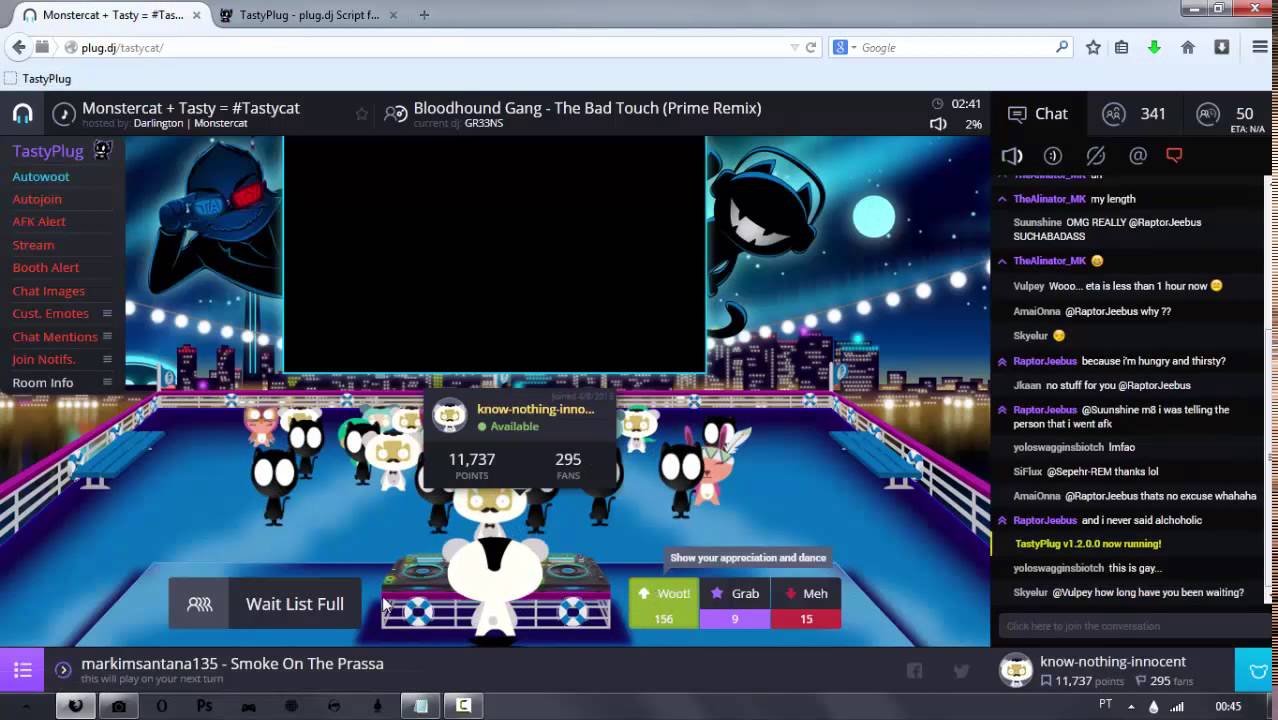Click the TastyPlug bookmark
1278x720 pixels.
pyautogui.click(x=38, y=78)
